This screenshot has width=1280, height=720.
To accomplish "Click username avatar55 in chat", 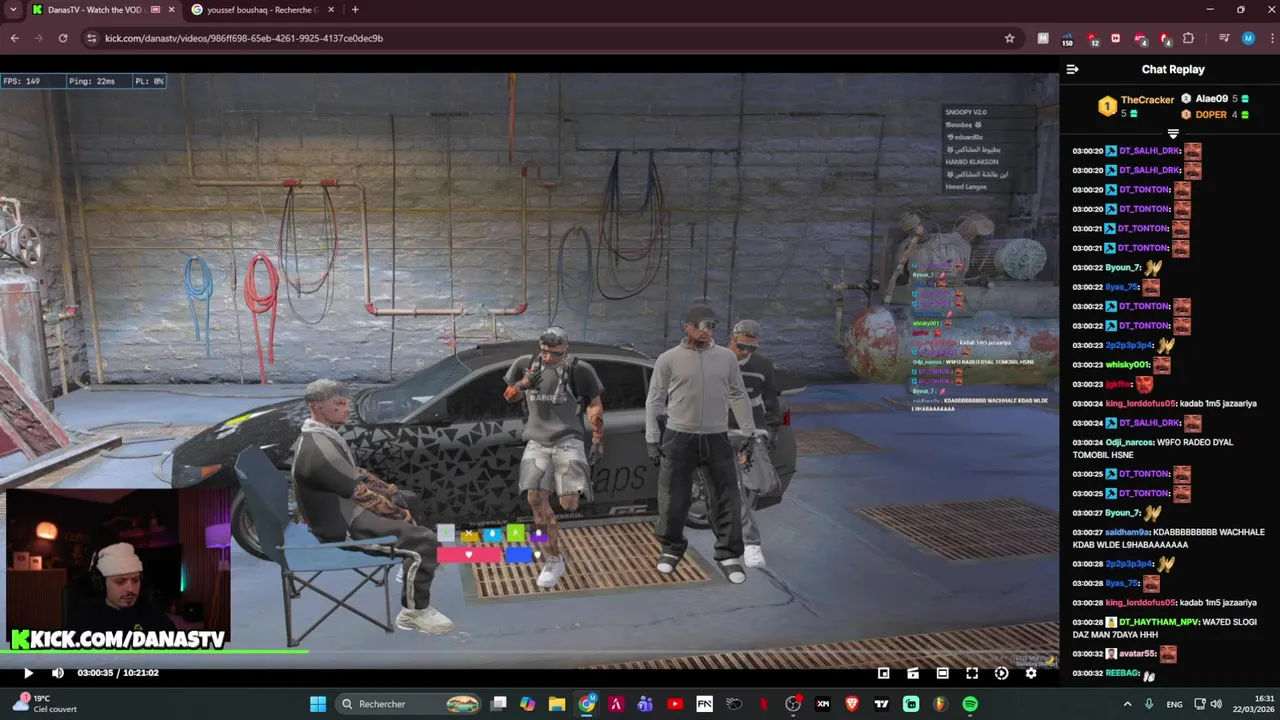I will (1137, 654).
